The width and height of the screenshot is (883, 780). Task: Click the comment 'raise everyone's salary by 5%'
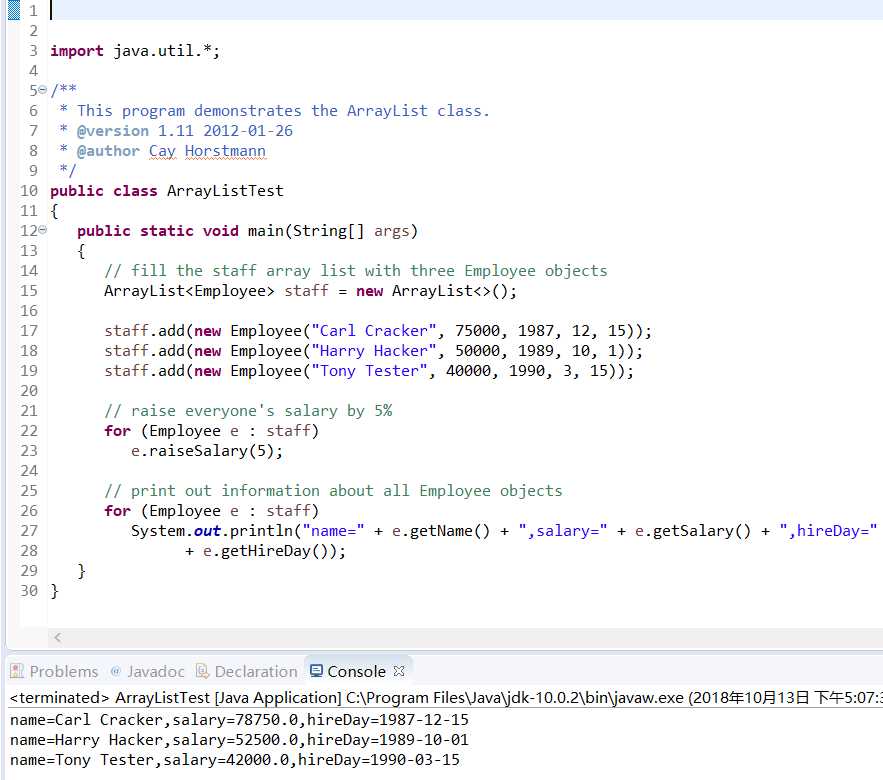point(248,411)
